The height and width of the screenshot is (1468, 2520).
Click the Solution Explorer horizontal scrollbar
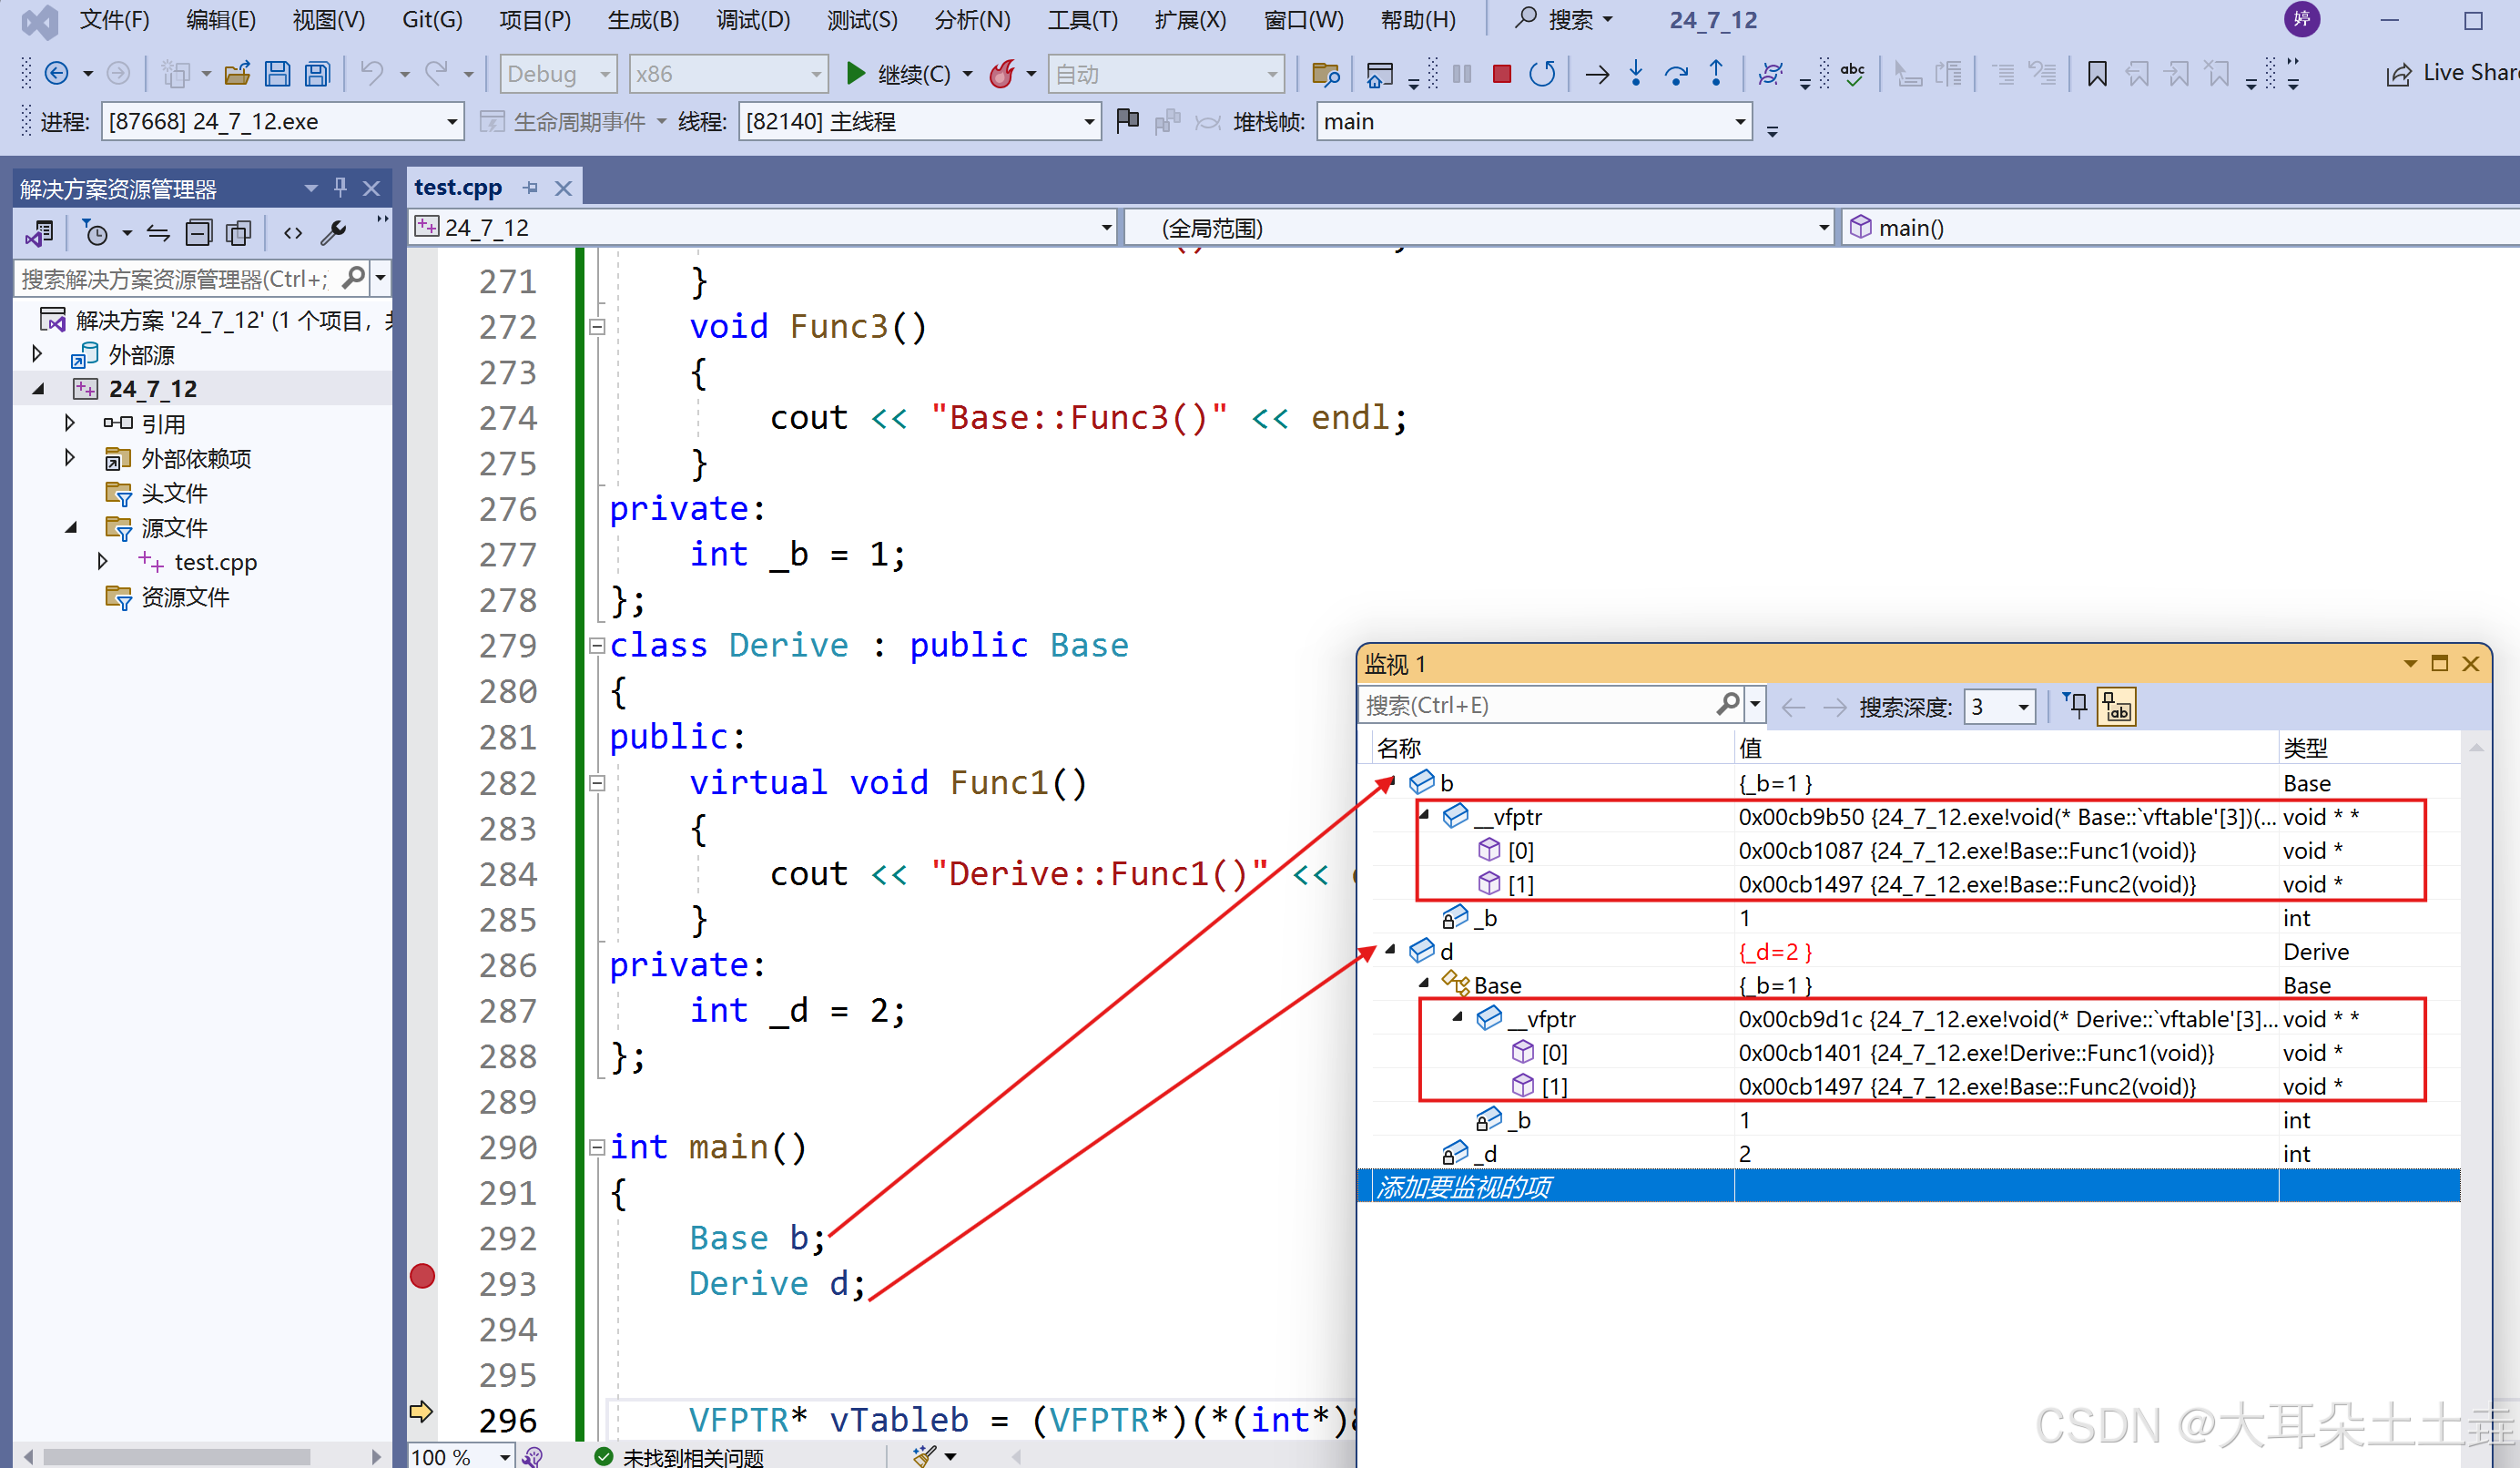[176, 1456]
